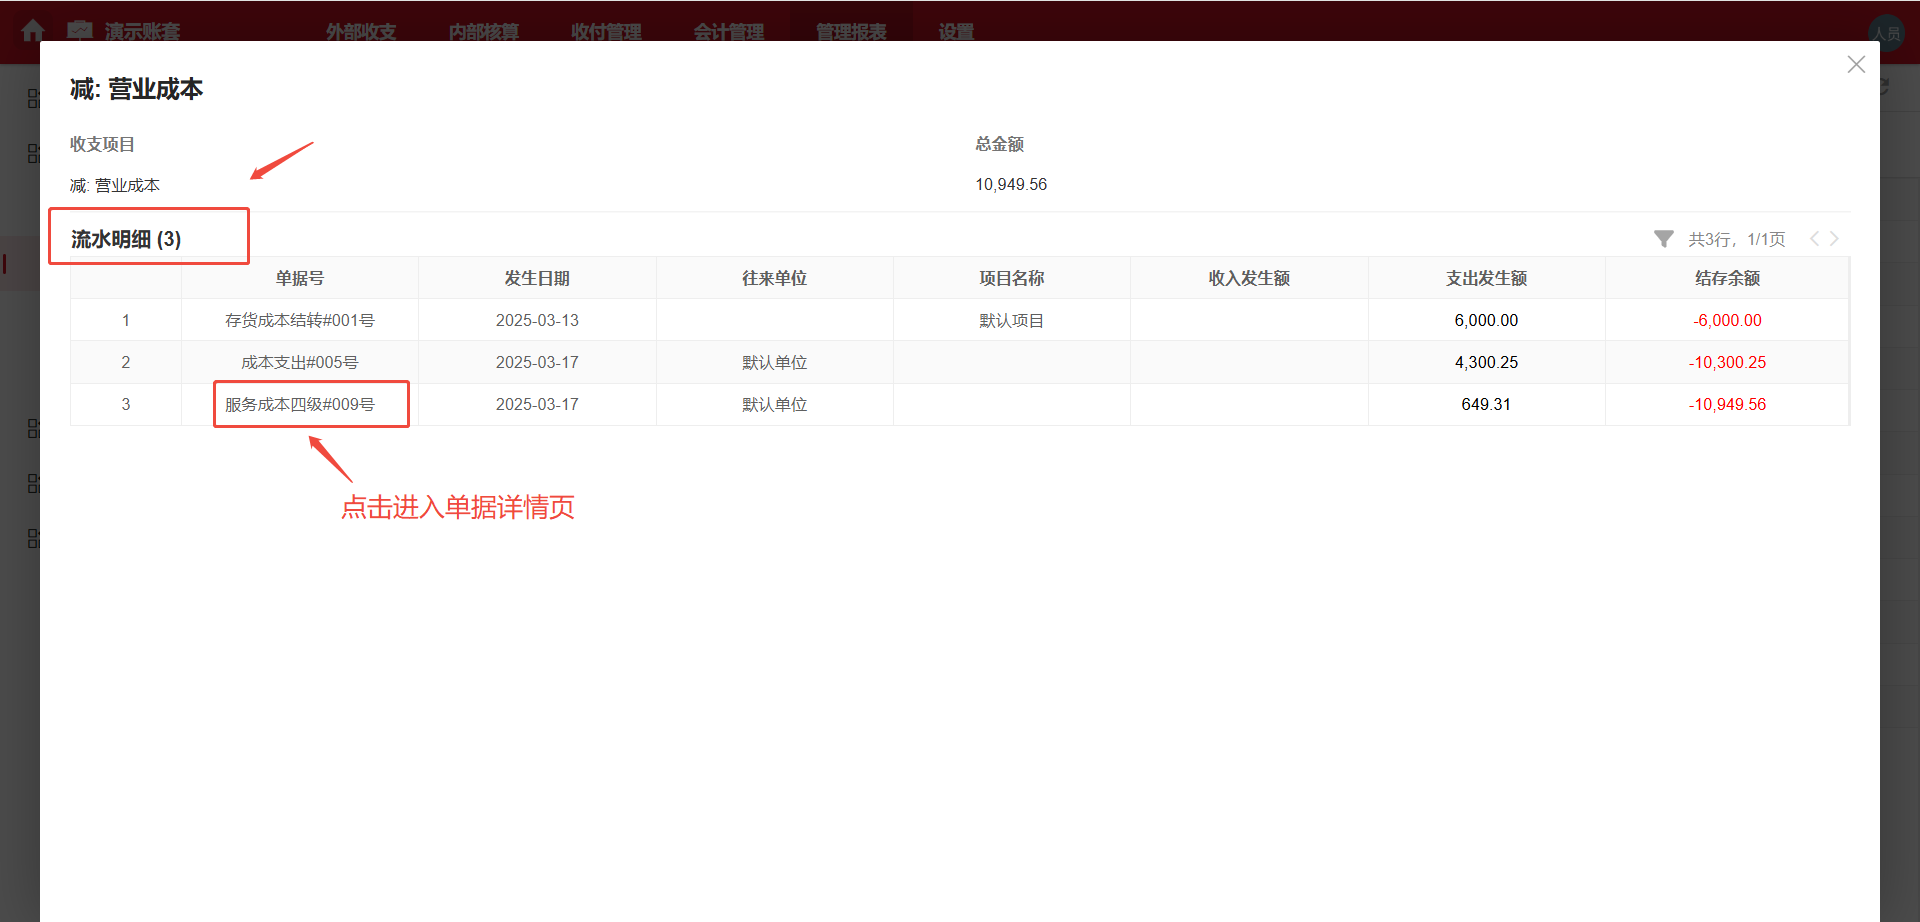Click the home icon in the top bar

(x=33, y=31)
